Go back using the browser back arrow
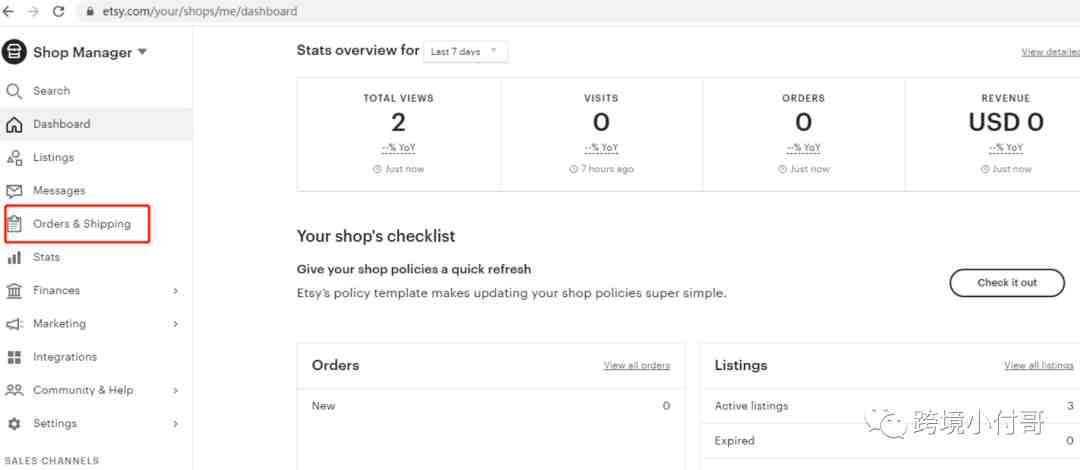Image resolution: width=1080 pixels, height=470 pixels. (8, 11)
